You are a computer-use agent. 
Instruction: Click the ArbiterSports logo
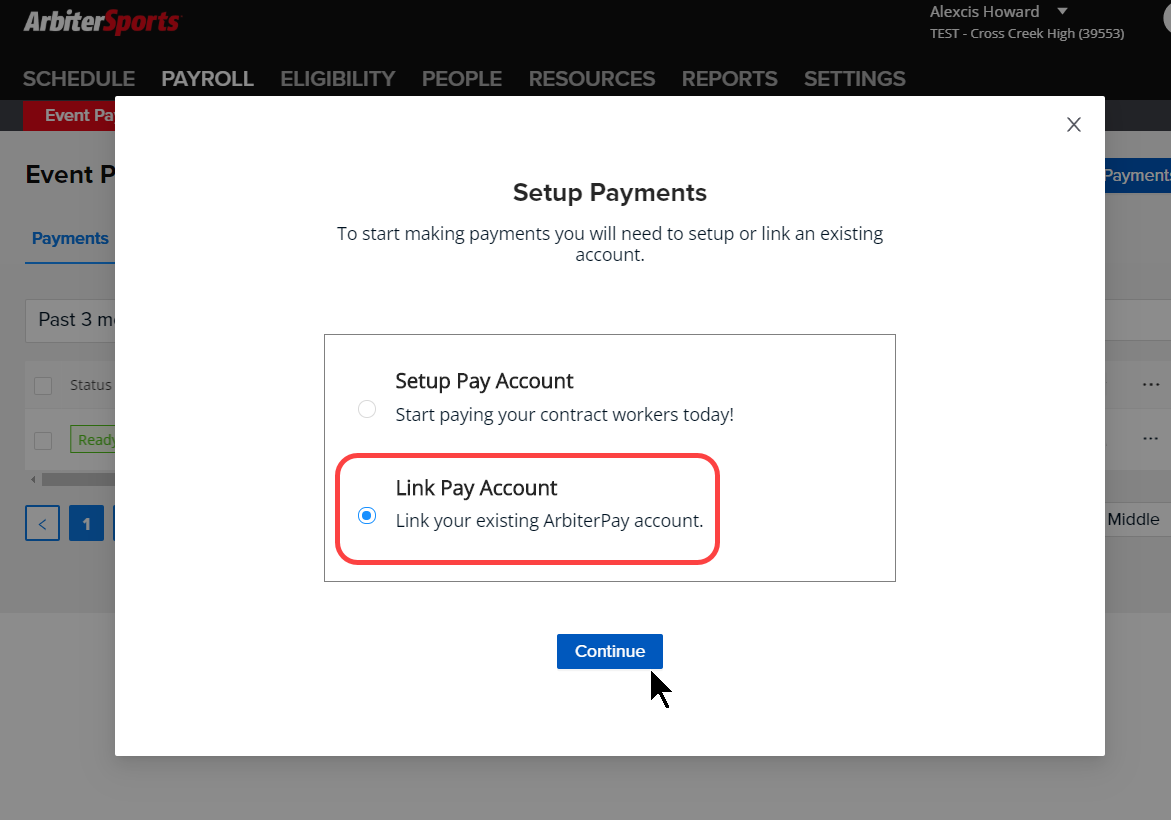(102, 22)
